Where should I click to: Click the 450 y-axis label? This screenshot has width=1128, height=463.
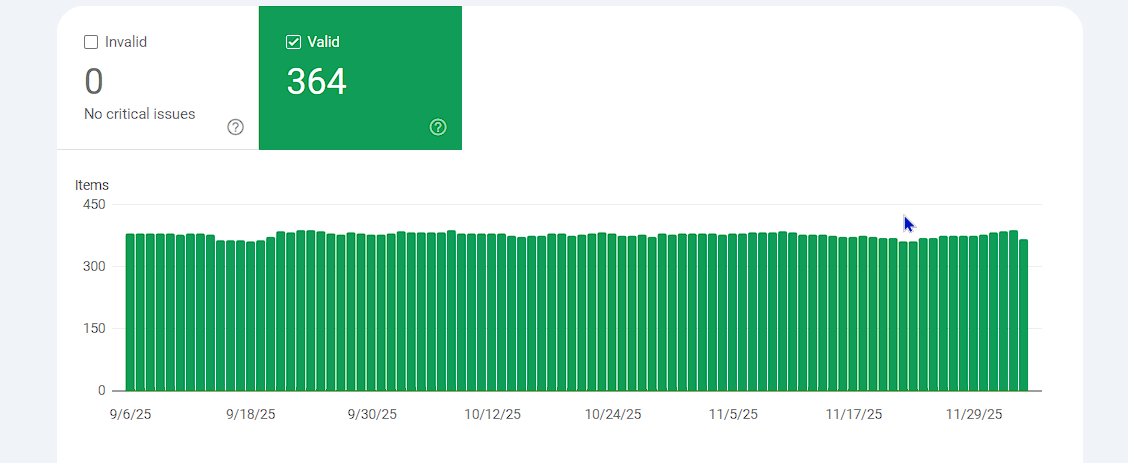point(94,205)
